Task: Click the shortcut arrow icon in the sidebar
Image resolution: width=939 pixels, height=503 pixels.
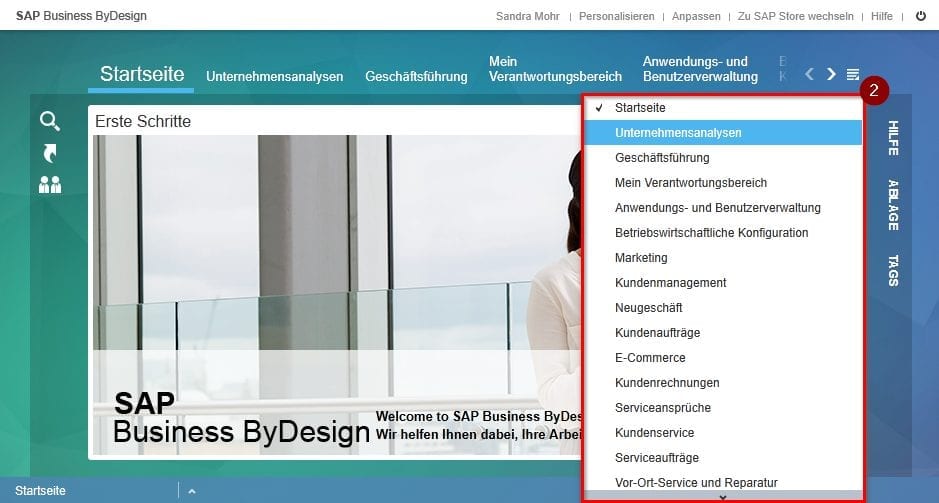Action: point(50,153)
